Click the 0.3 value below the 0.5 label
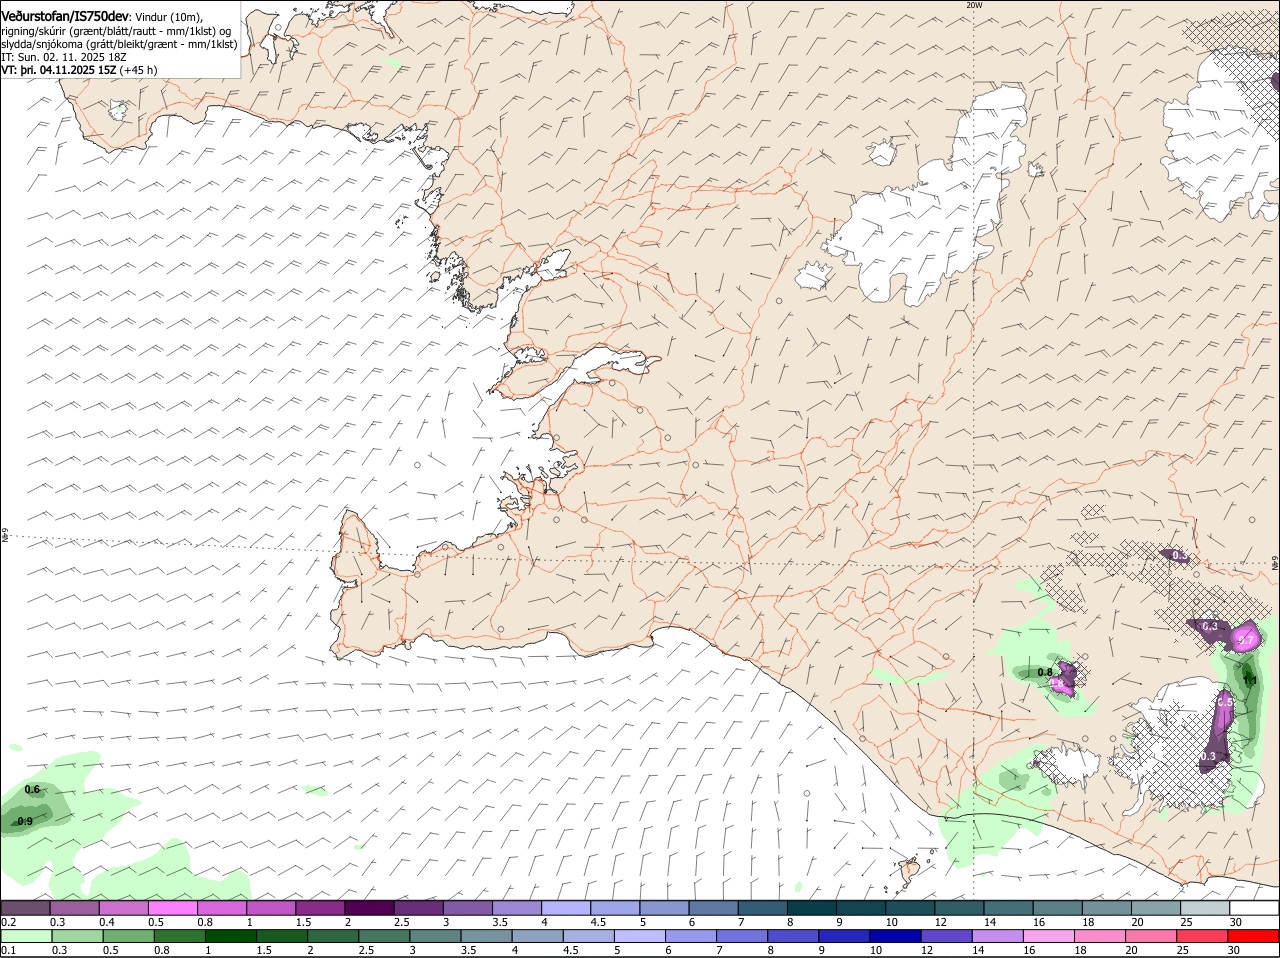This screenshot has width=1280, height=958. (1208, 756)
